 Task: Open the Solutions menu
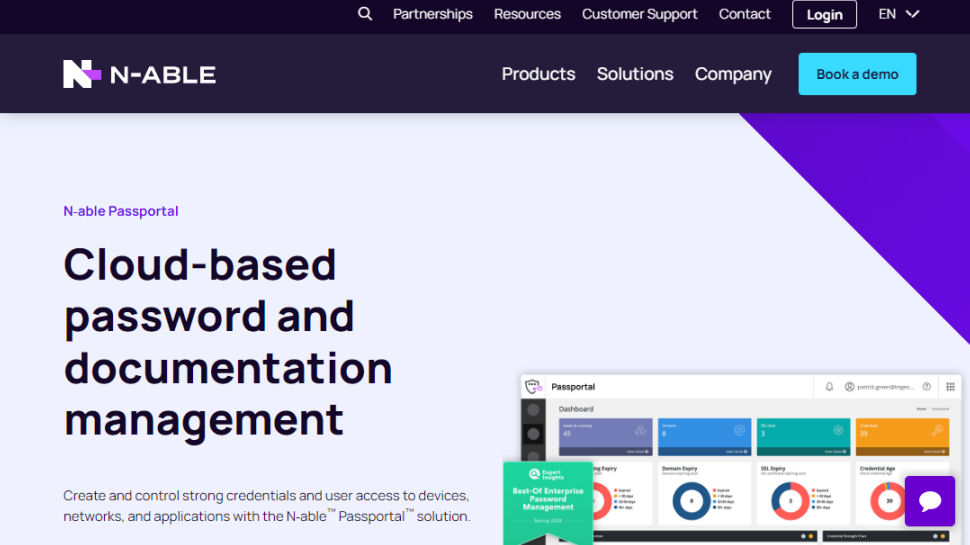click(x=635, y=74)
